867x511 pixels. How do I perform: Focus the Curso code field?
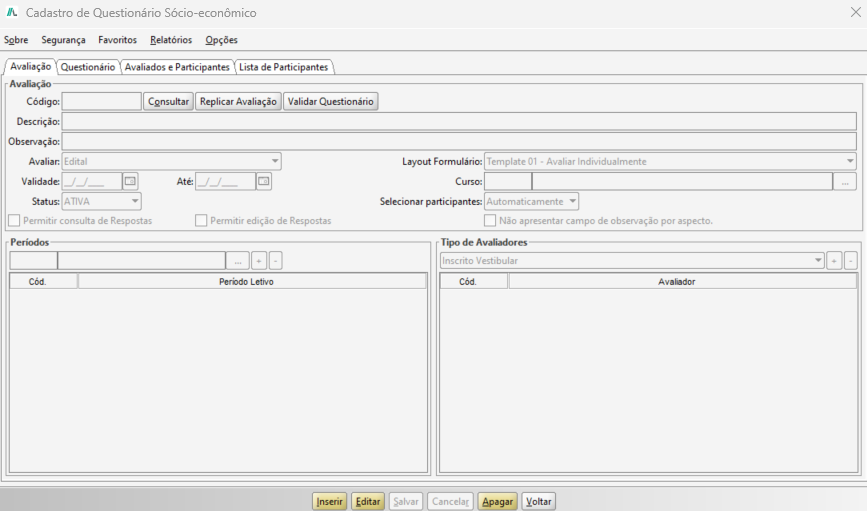[x=508, y=181]
